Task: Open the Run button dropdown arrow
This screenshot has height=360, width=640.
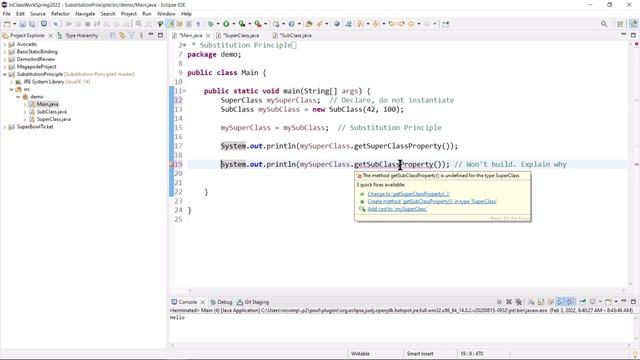Action: pos(233,24)
